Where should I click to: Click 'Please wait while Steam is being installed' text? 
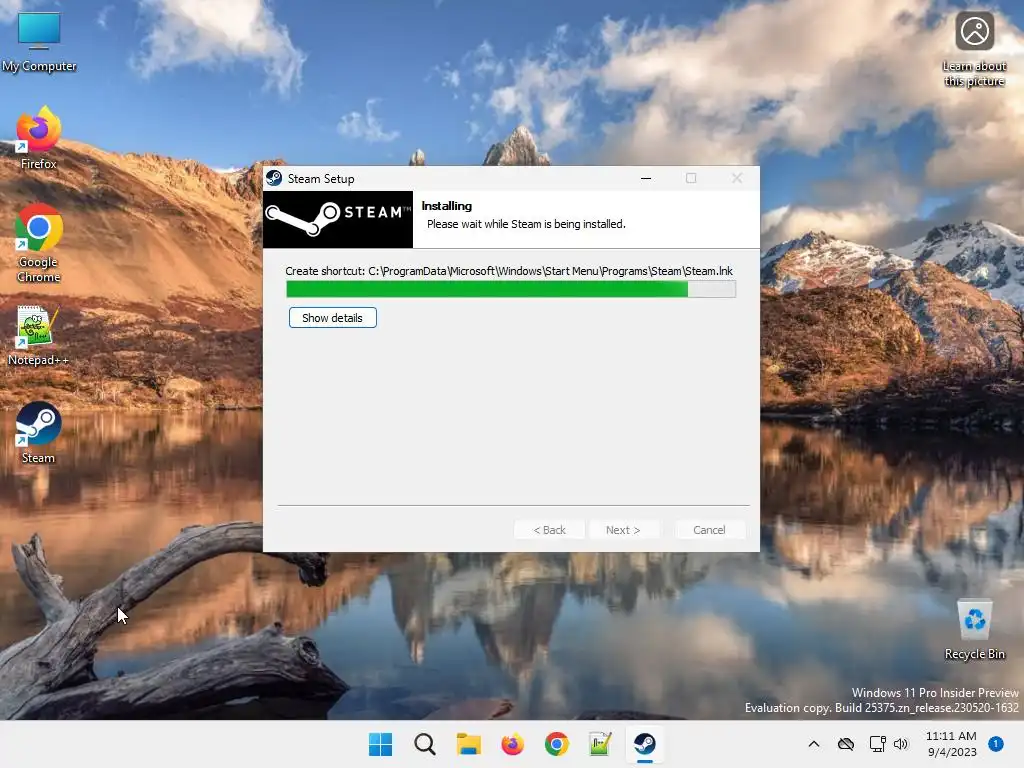[x=526, y=224]
